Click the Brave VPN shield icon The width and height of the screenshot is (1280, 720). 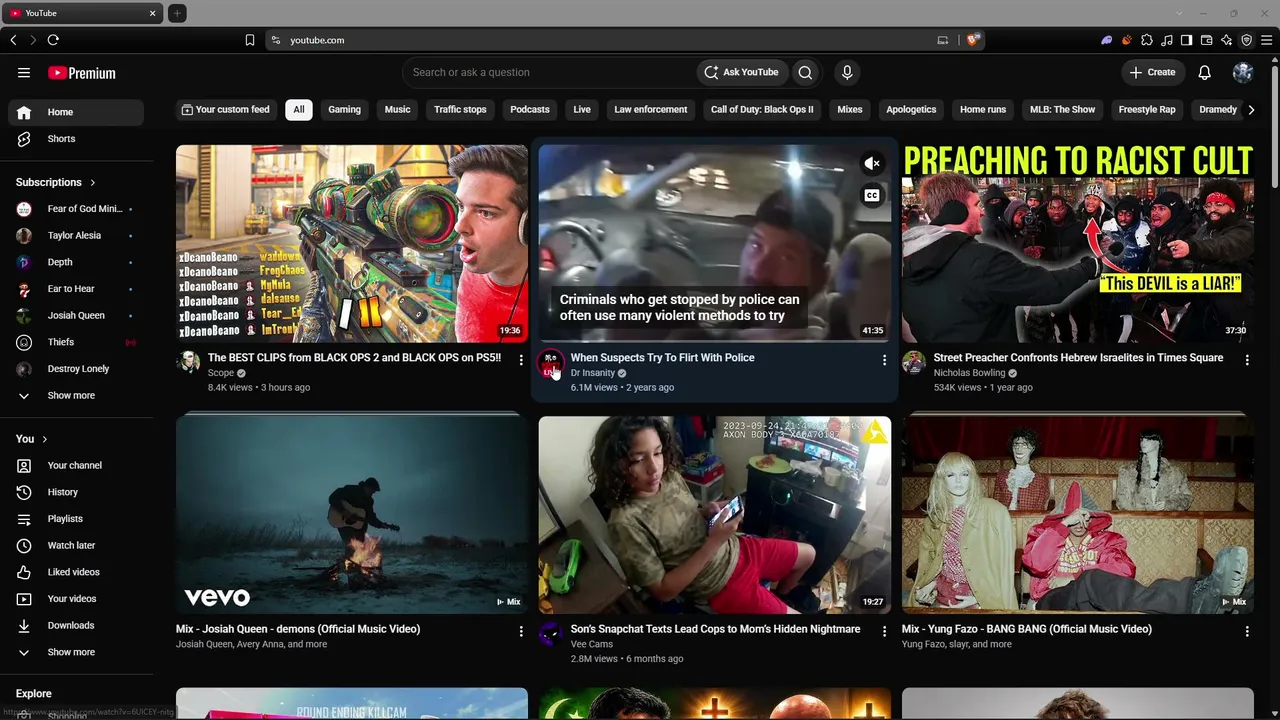click(x=1247, y=40)
